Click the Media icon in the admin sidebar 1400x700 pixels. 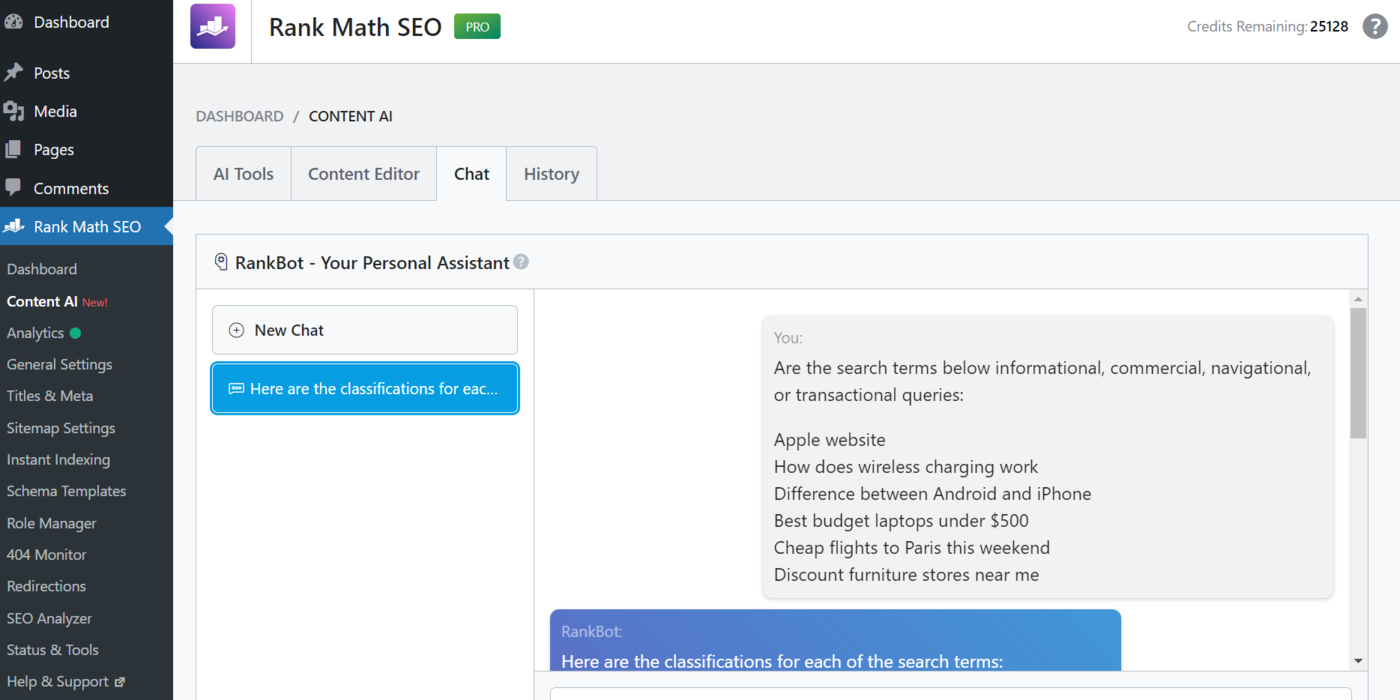click(14, 111)
